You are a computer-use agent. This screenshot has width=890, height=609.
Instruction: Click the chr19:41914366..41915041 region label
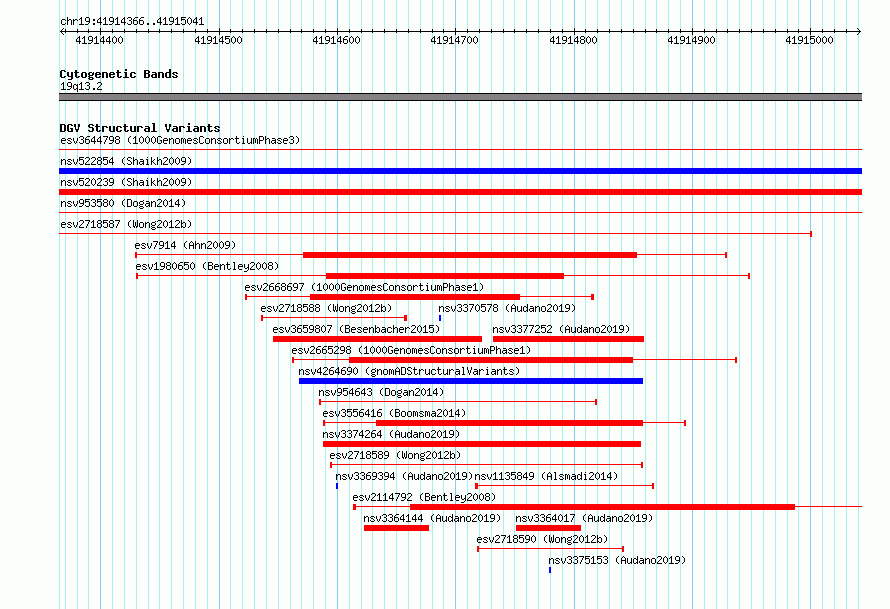(132, 21)
